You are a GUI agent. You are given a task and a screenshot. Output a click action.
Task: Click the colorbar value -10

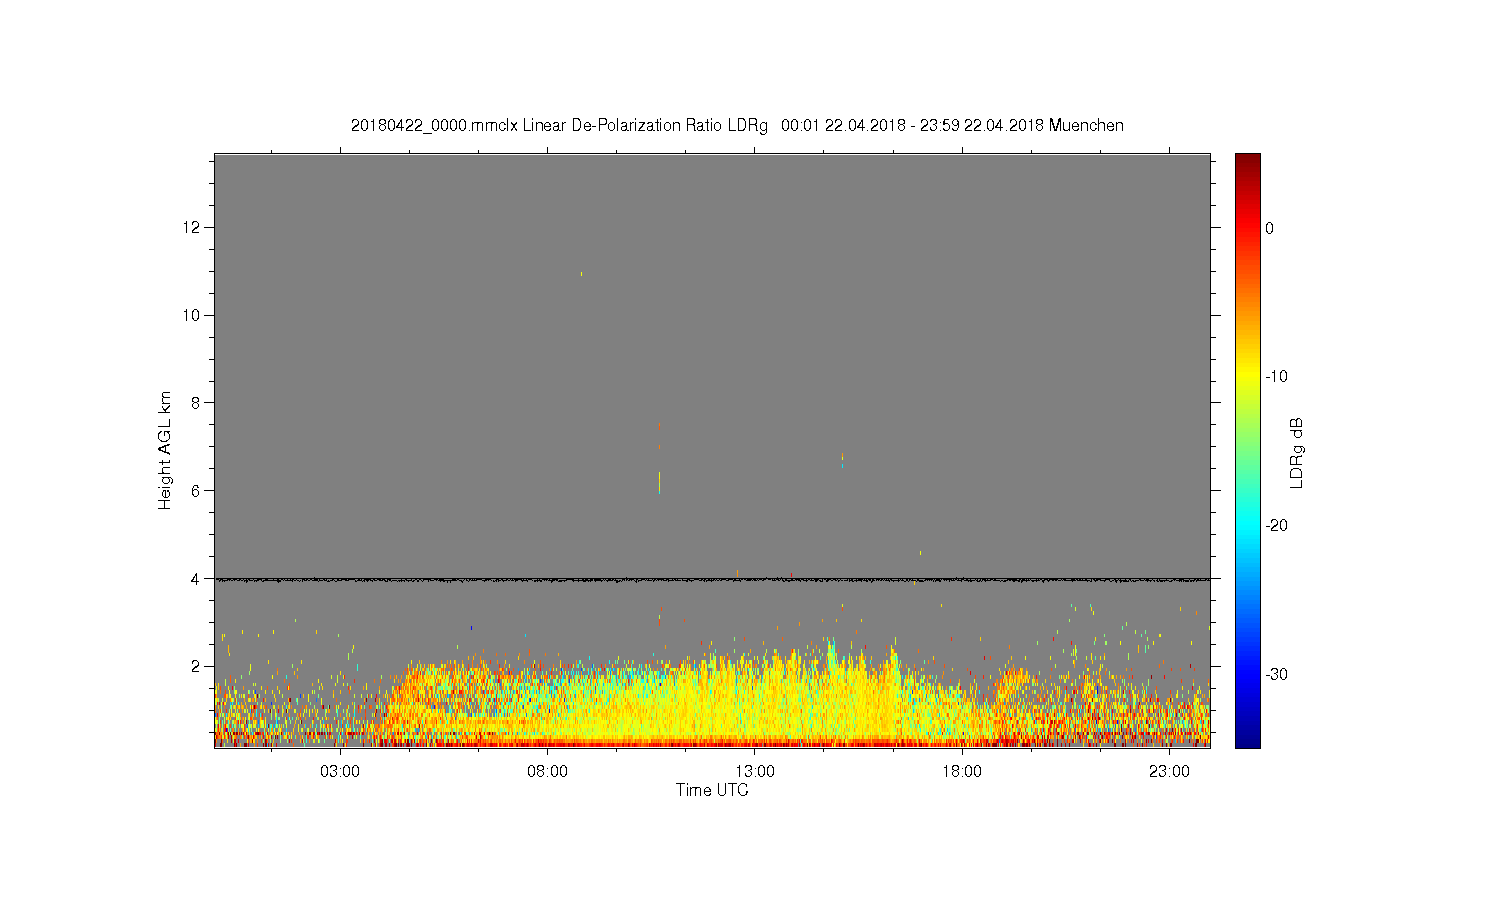pos(1276,377)
